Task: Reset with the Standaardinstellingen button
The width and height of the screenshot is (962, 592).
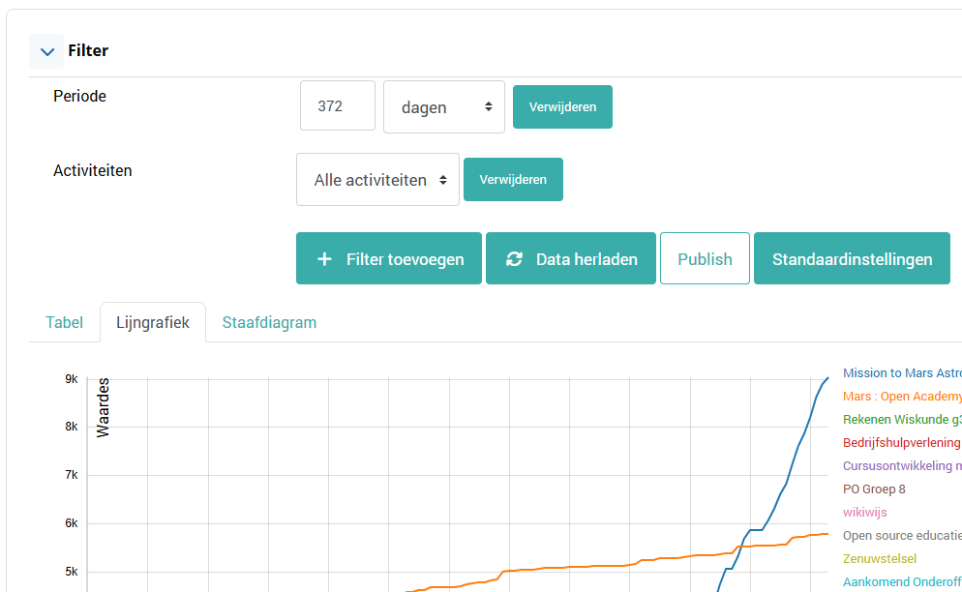Action: [x=851, y=259]
